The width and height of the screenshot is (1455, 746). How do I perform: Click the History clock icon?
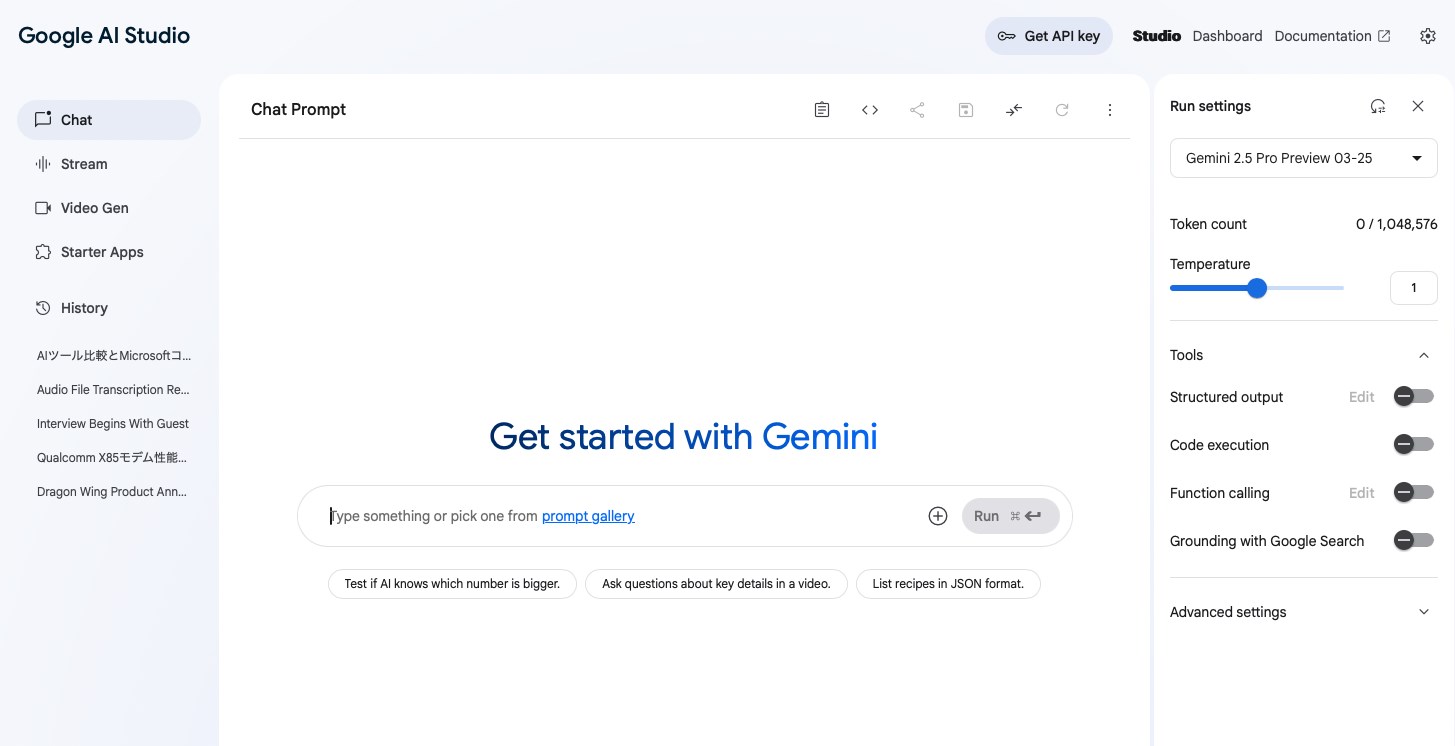click(43, 308)
